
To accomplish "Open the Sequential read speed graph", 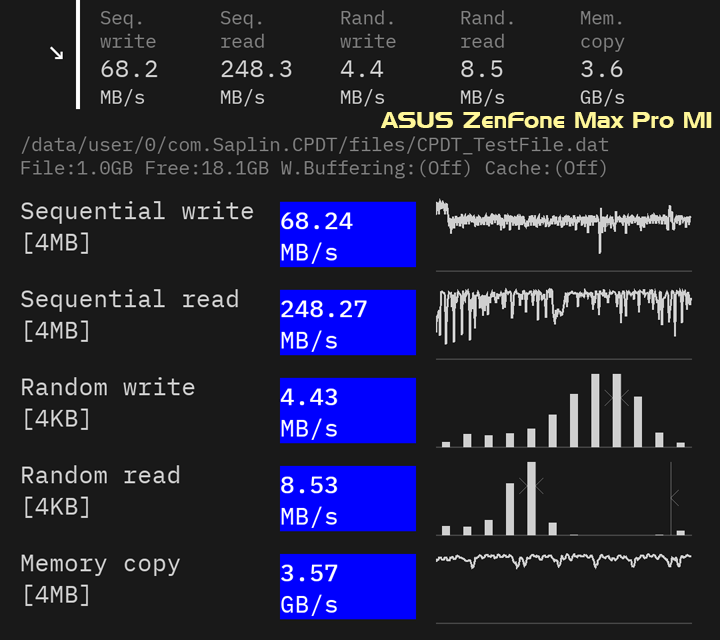I will pyautogui.click(x=564, y=323).
